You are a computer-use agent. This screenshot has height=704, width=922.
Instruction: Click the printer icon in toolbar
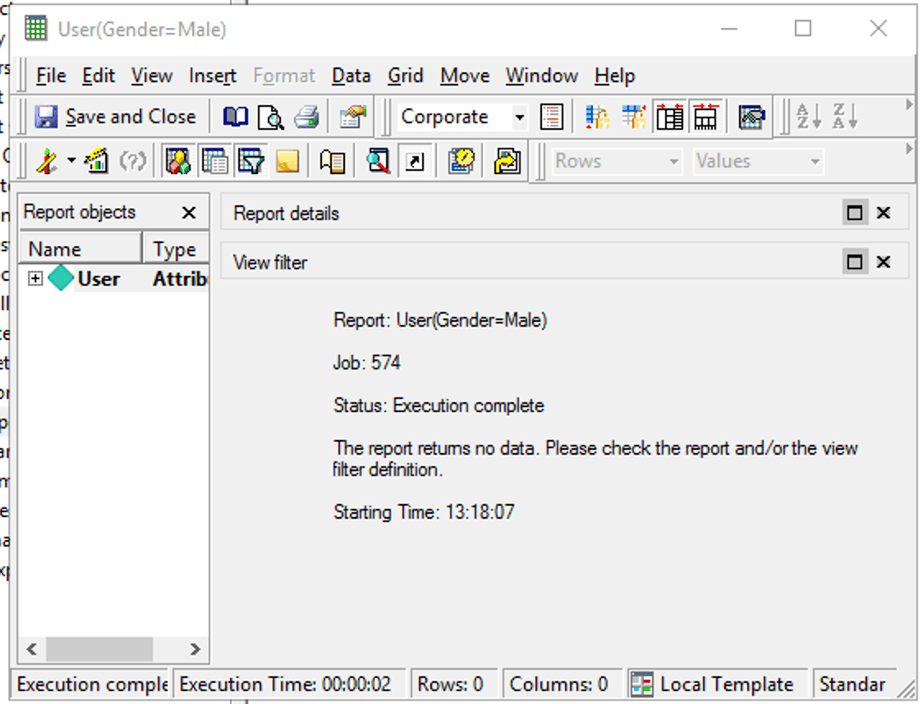306,117
